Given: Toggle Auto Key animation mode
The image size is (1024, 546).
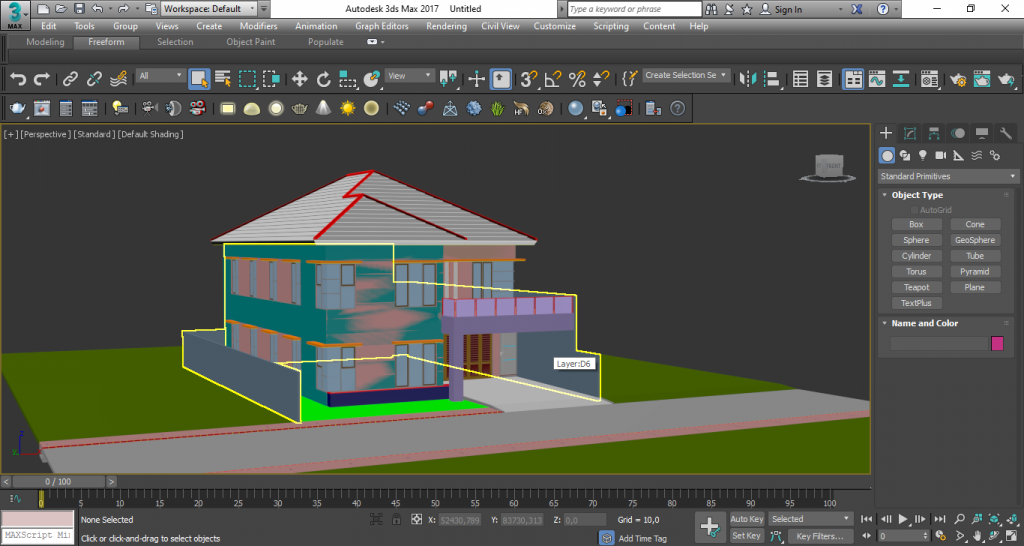Looking at the screenshot, I should [746, 519].
